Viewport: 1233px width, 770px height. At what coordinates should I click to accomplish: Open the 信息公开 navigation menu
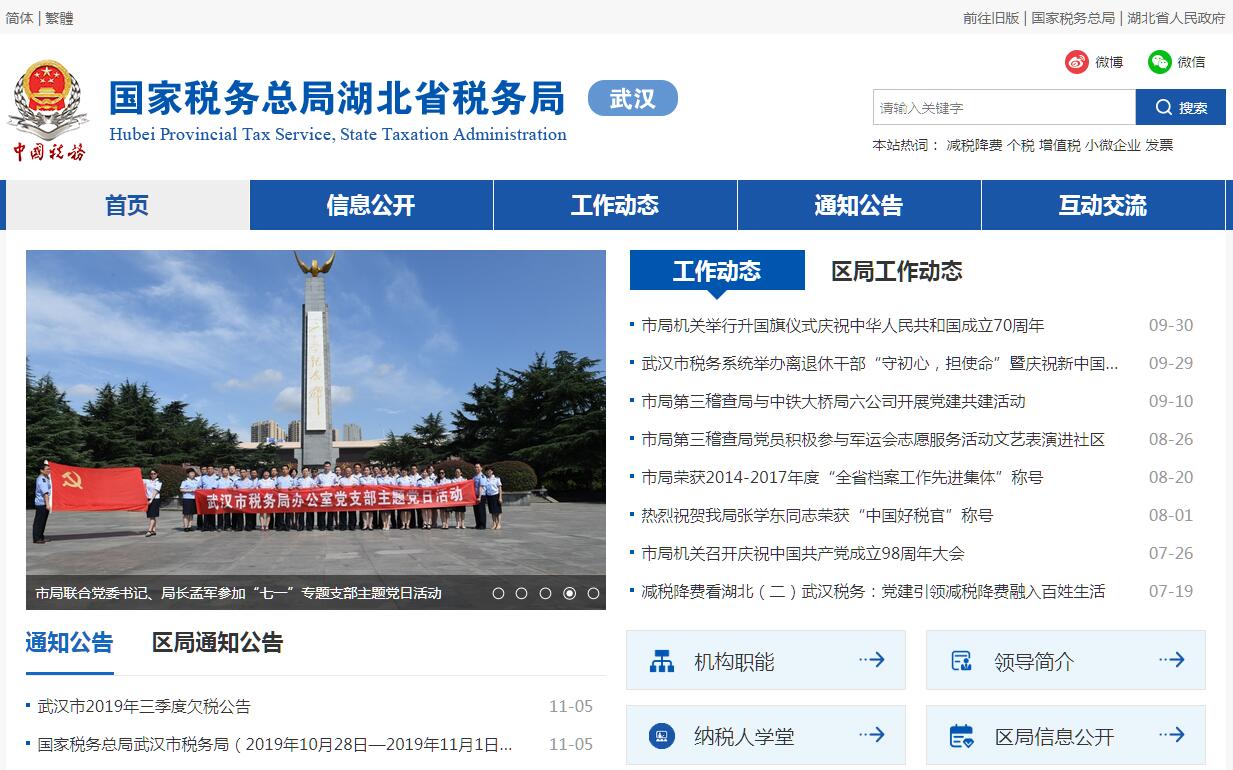pos(371,206)
